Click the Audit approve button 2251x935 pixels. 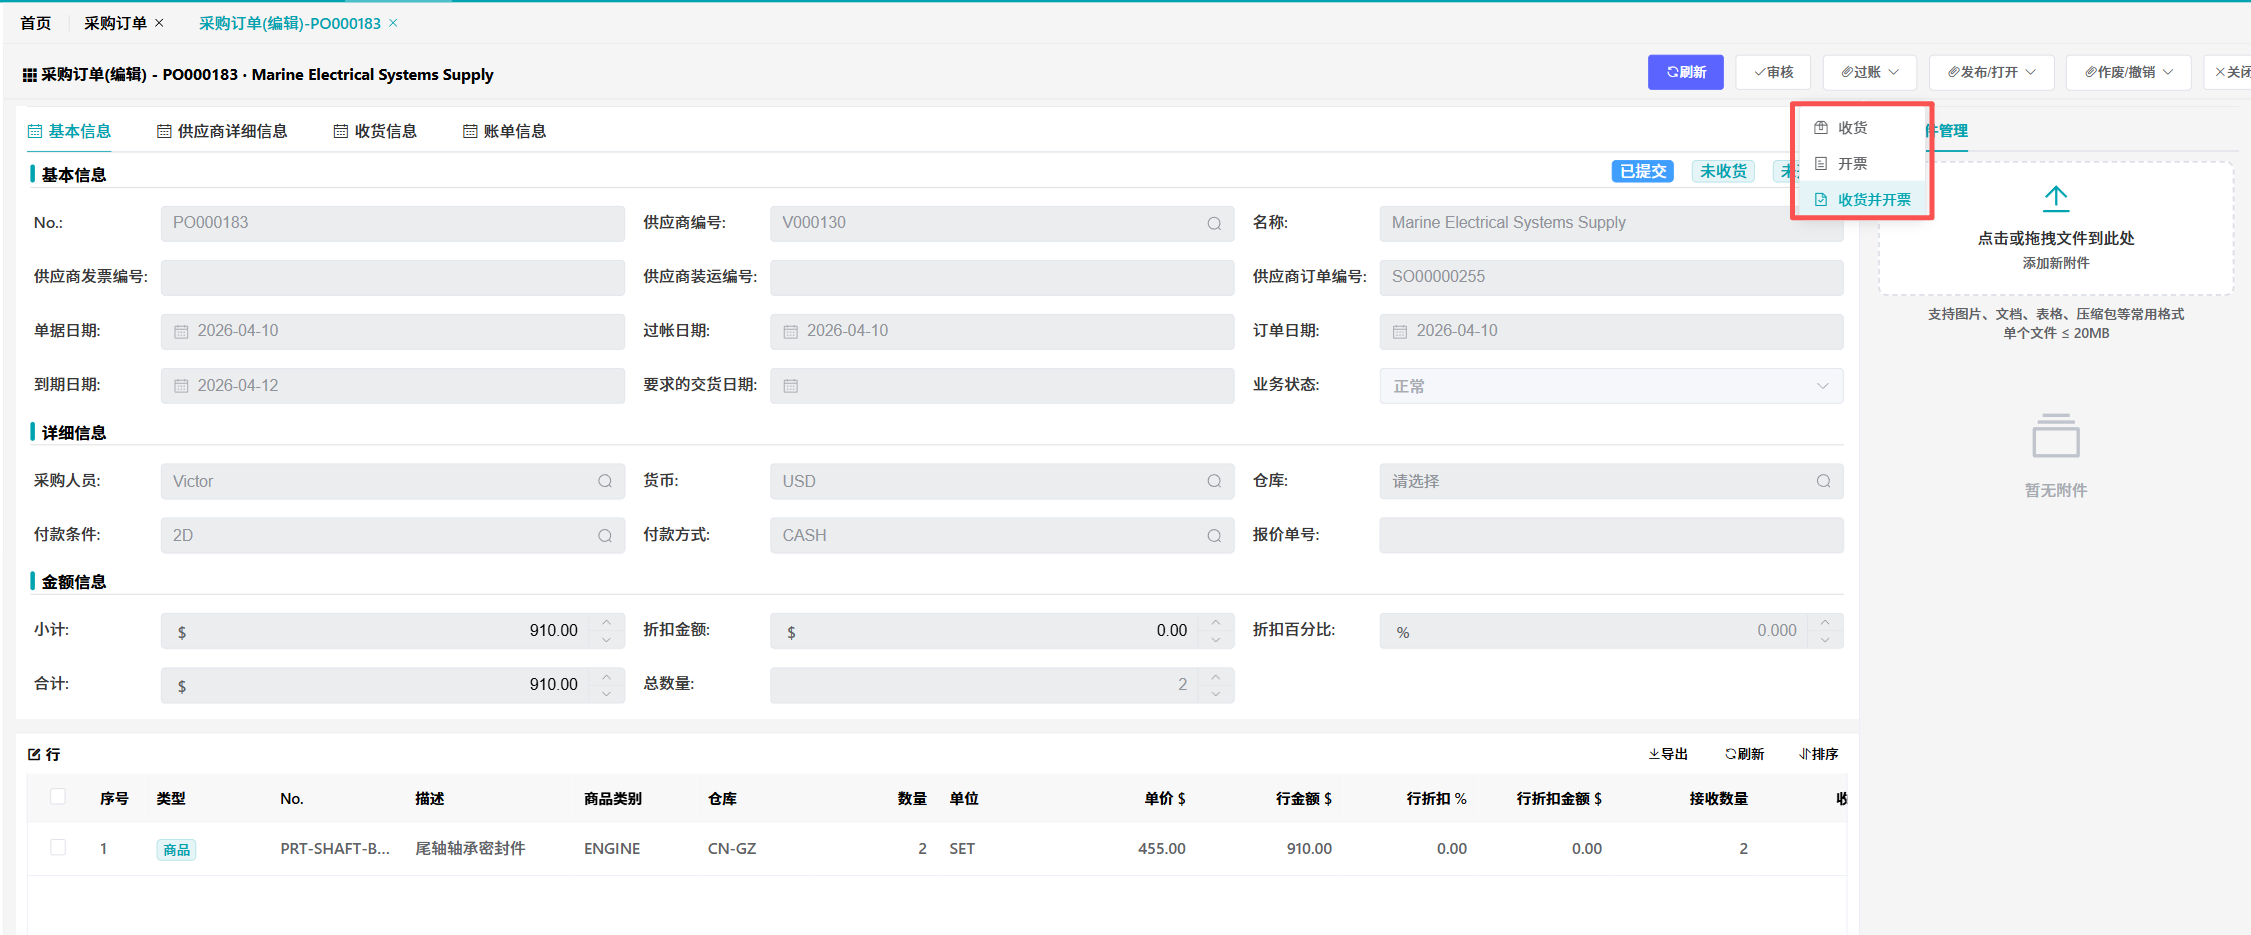[x=1773, y=72]
